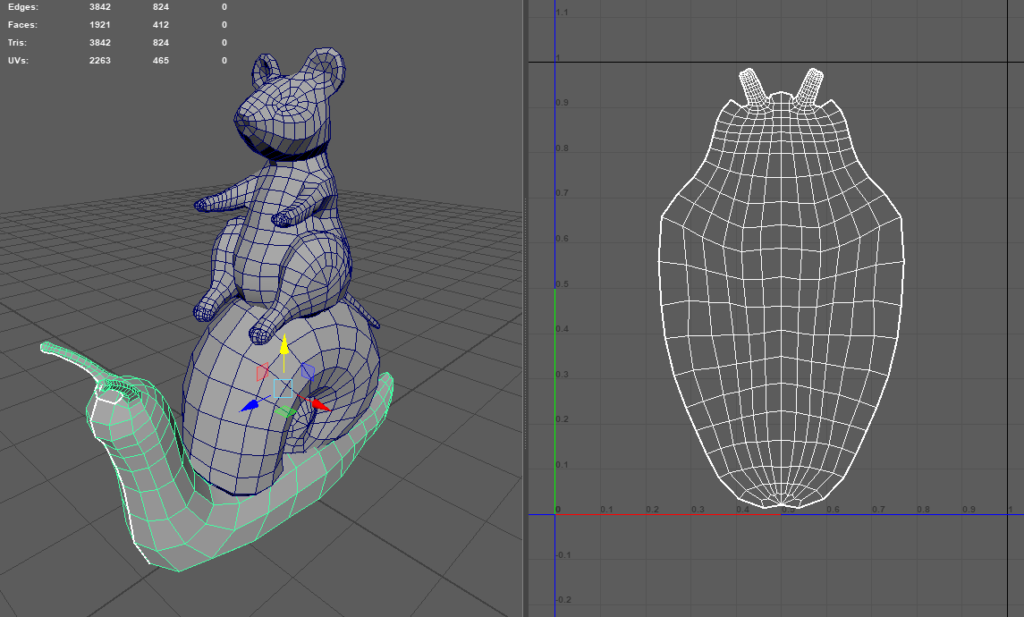Click the yellow Y-axis move arrow
1024x617 pixels.
[x=284, y=347]
